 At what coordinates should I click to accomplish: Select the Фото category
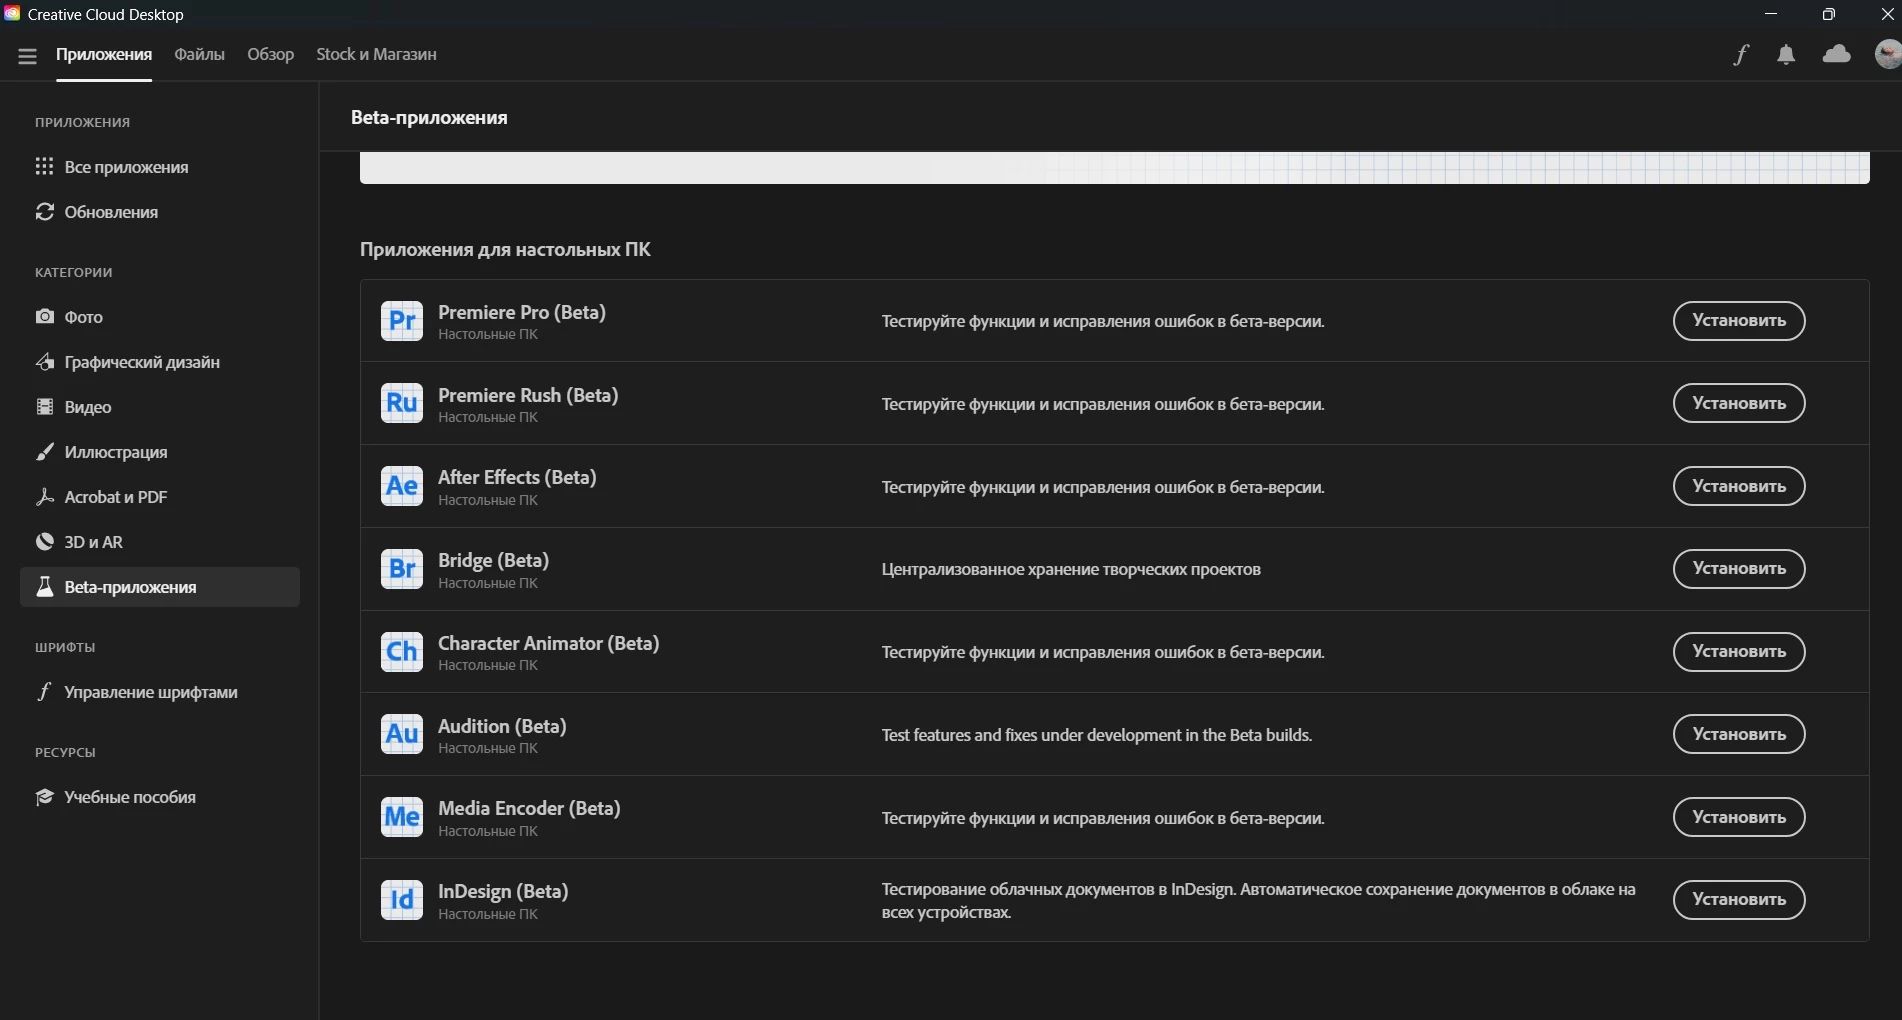click(x=160, y=317)
